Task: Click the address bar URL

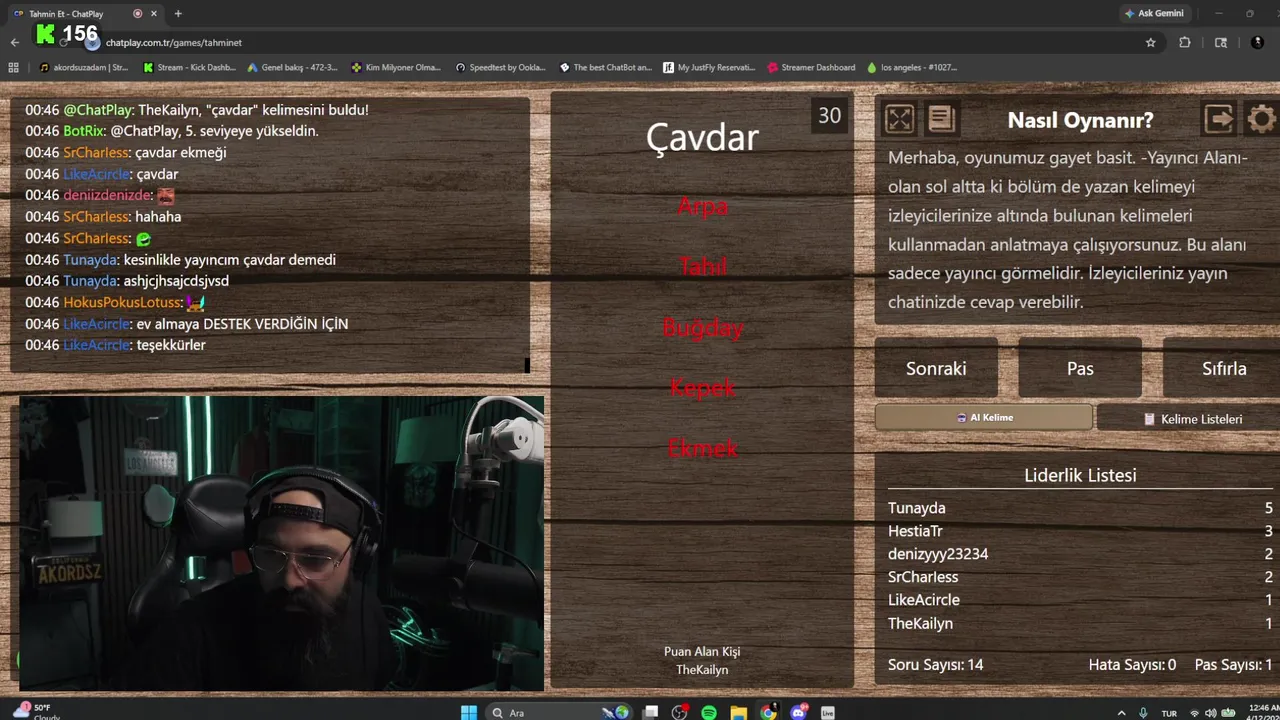Action: [174, 43]
